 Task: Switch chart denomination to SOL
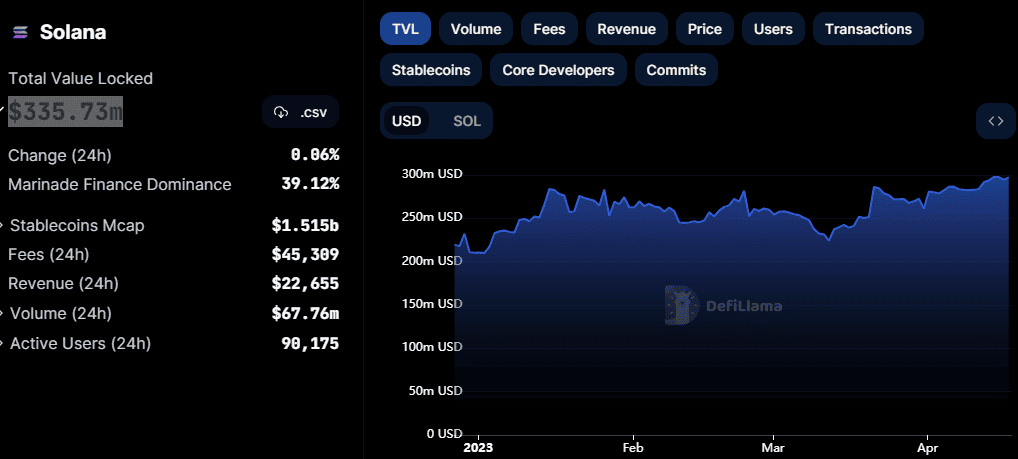coord(467,121)
